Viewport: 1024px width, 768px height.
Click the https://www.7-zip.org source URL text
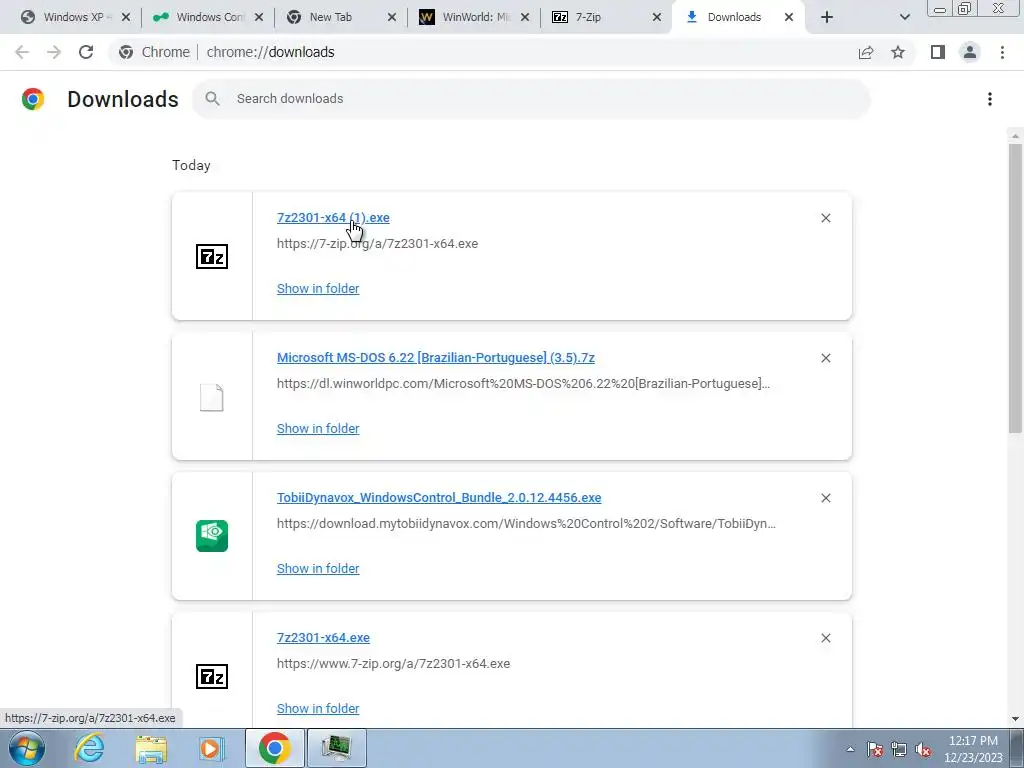click(x=393, y=664)
